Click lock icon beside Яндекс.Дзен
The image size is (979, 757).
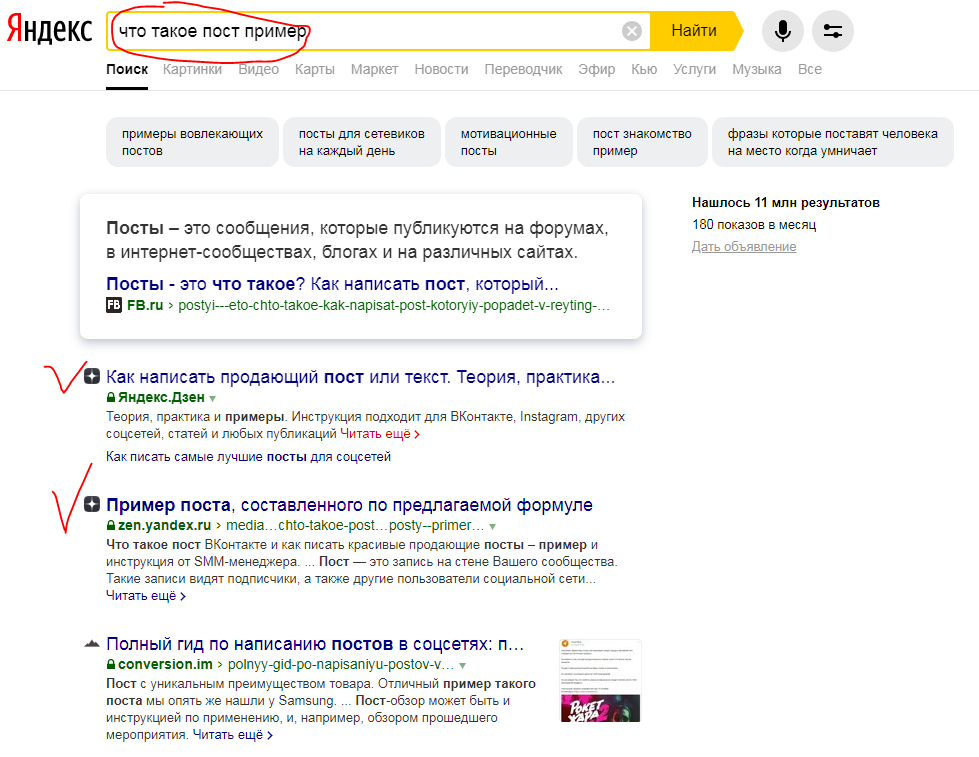(111, 397)
